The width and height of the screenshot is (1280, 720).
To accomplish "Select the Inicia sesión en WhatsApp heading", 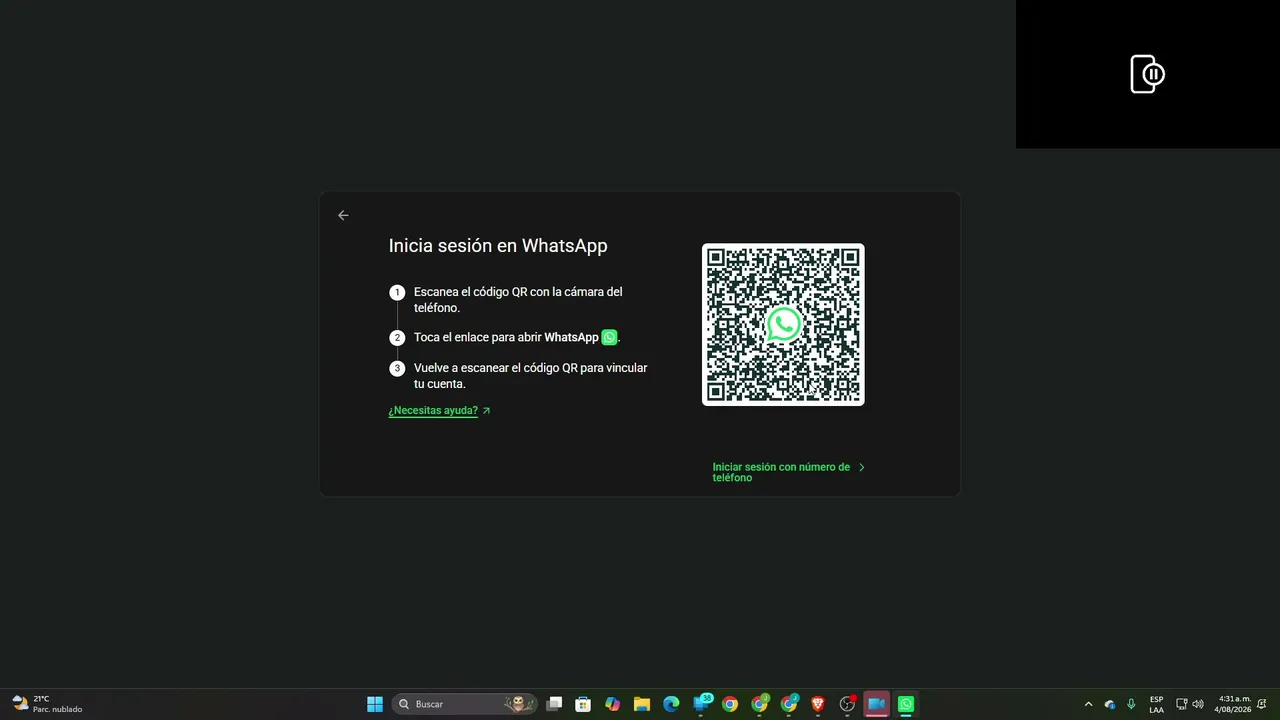I will pyautogui.click(x=498, y=245).
